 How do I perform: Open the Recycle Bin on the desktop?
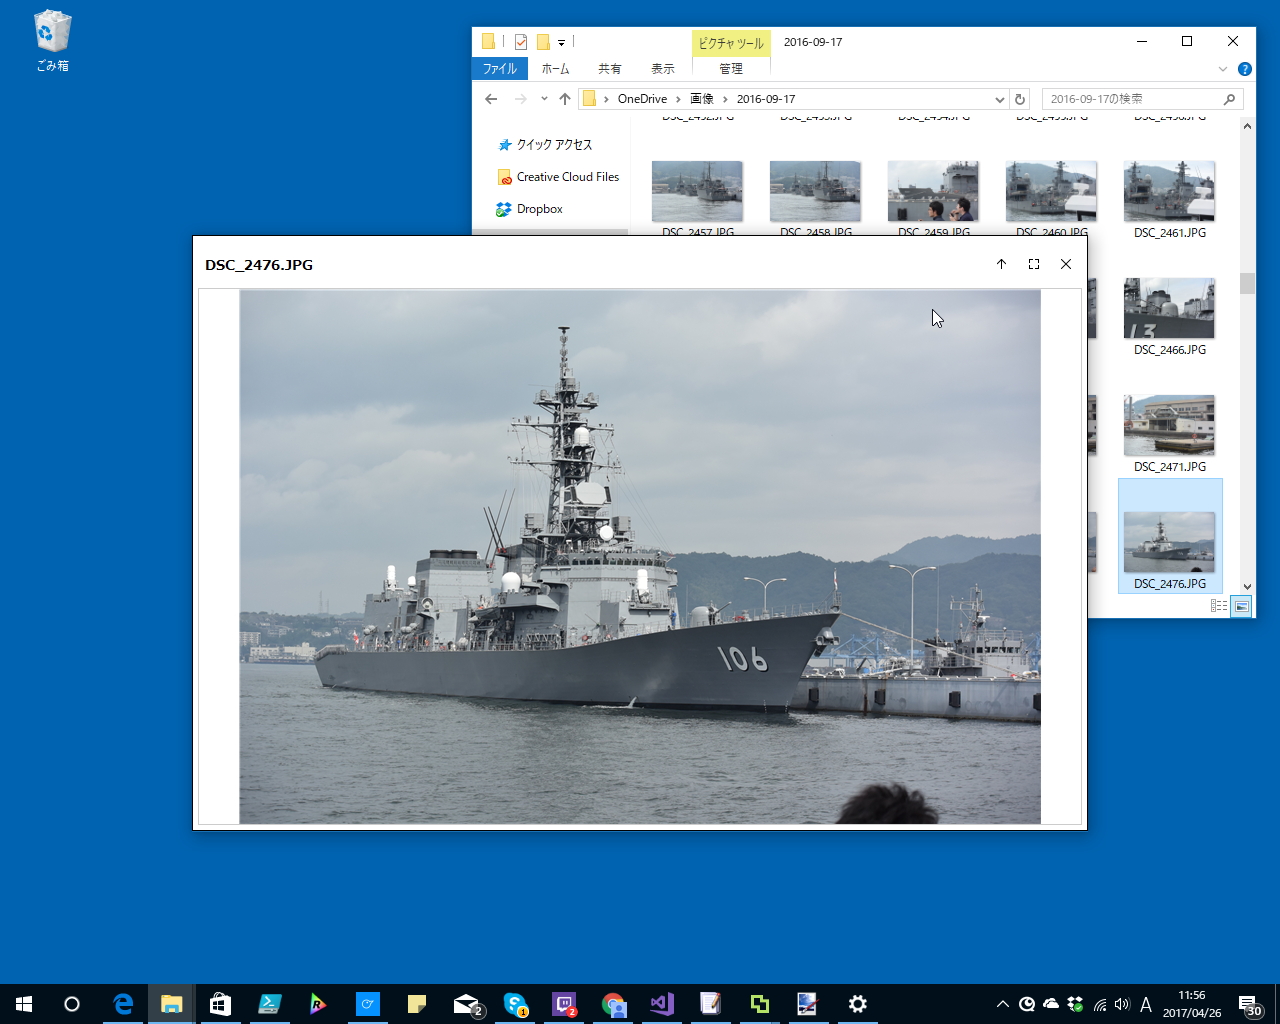(x=52, y=41)
